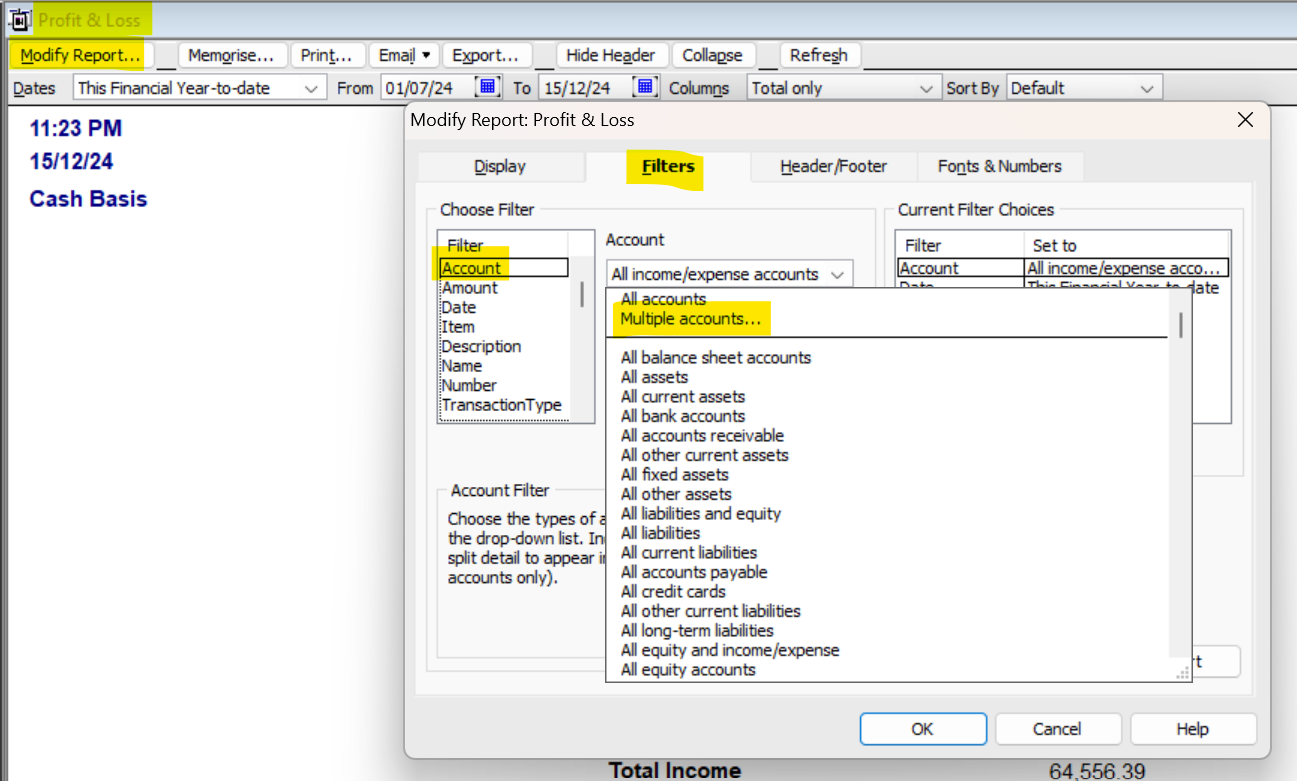Select Date in the filter list
The width and height of the screenshot is (1297, 781).
tap(504, 307)
